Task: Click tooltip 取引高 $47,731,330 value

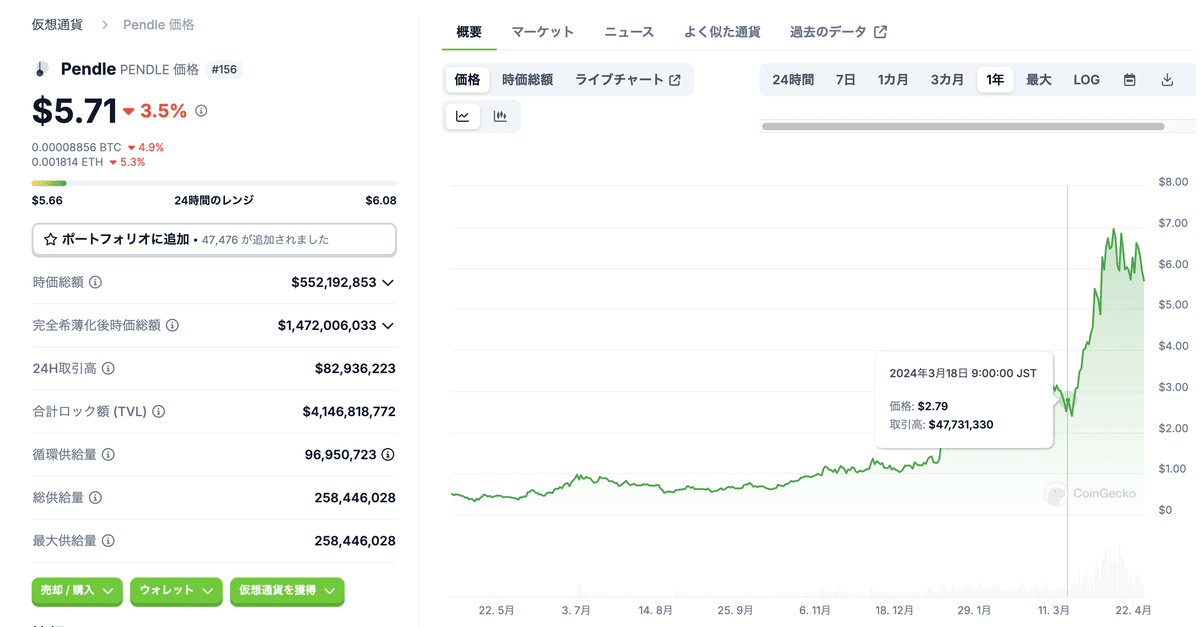Action: pos(961,425)
